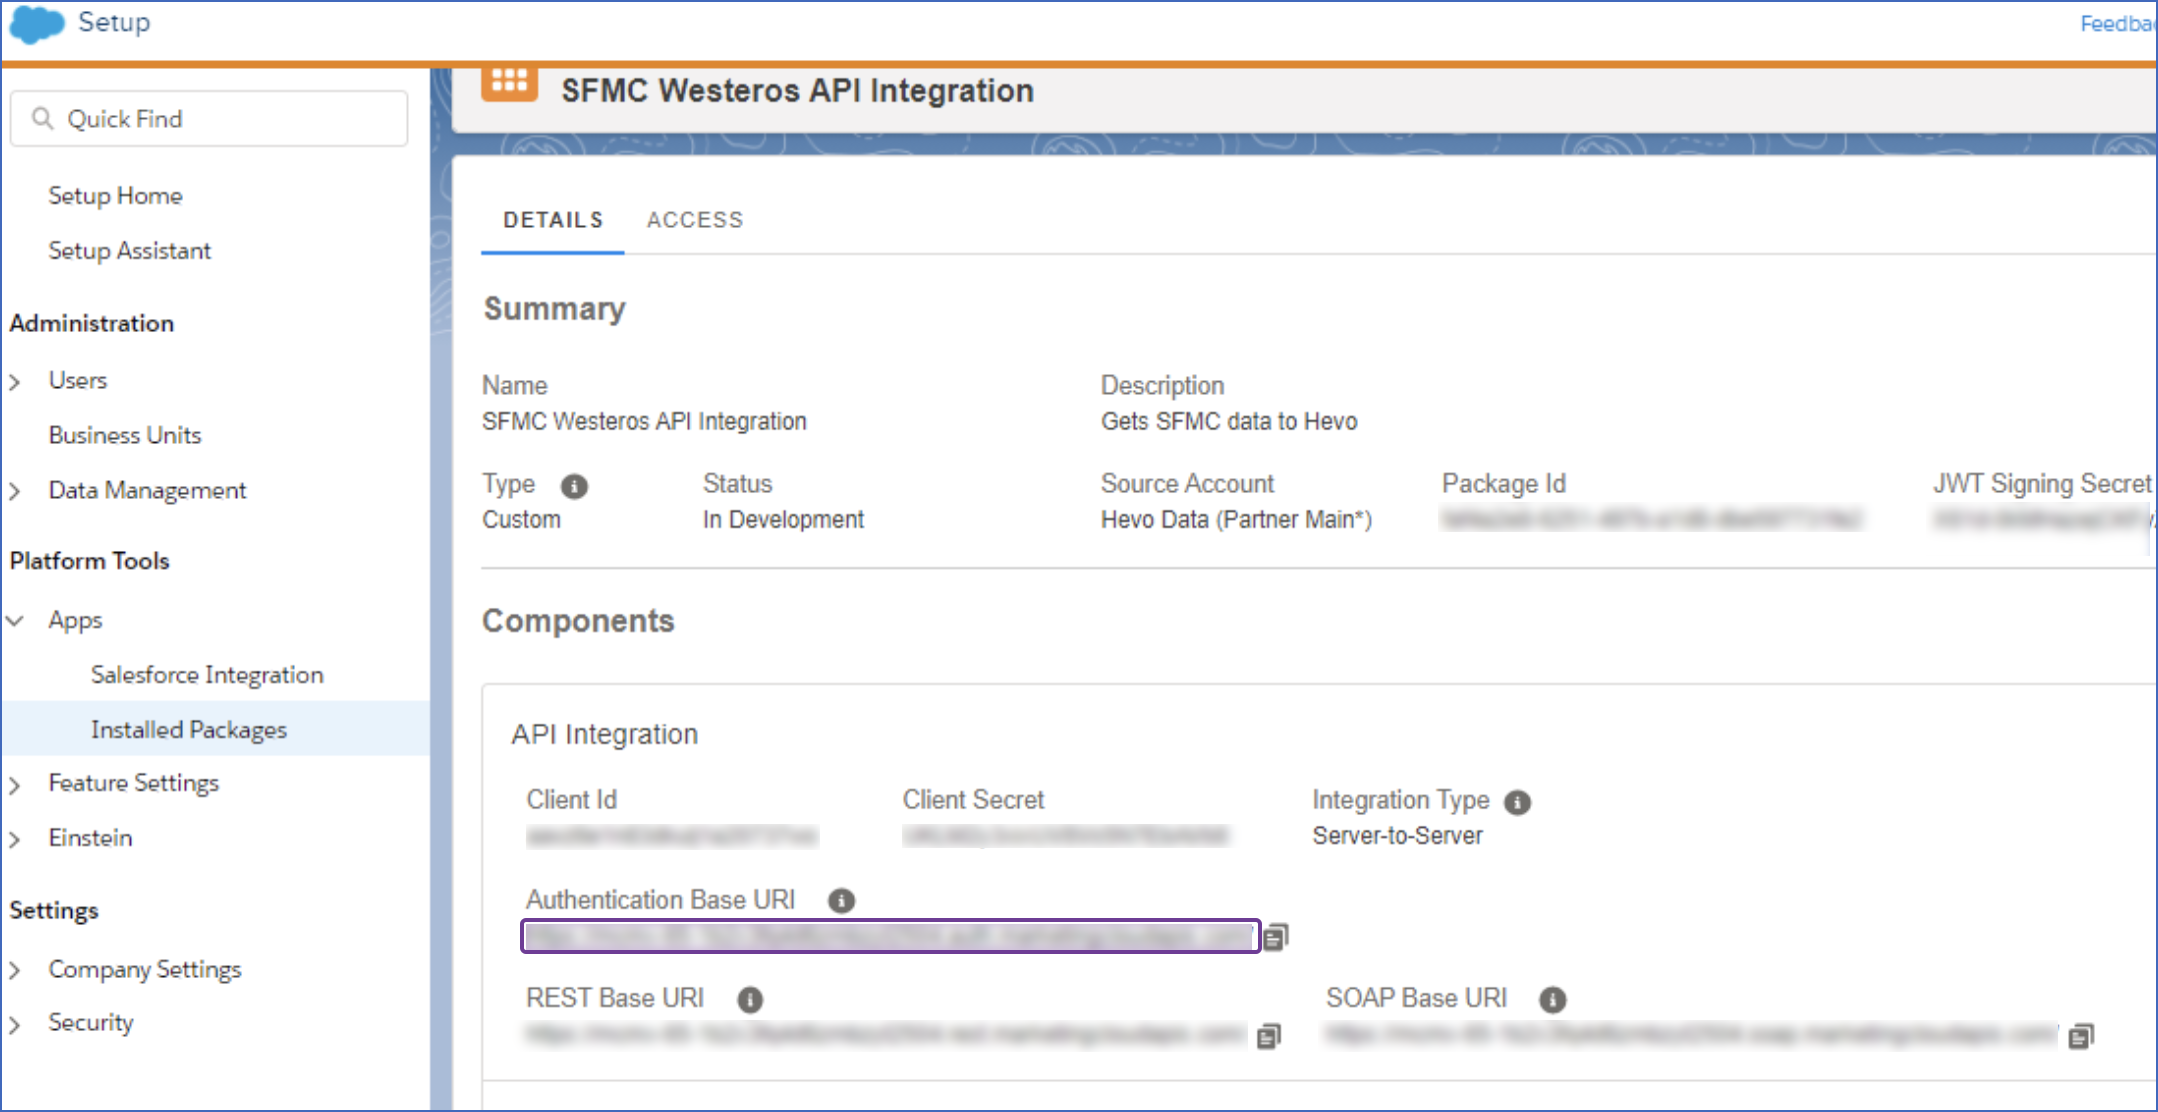Image resolution: width=2158 pixels, height=1112 pixels.
Task: Click info icon next to SOAP Base URI
Action: pyautogui.click(x=1553, y=999)
